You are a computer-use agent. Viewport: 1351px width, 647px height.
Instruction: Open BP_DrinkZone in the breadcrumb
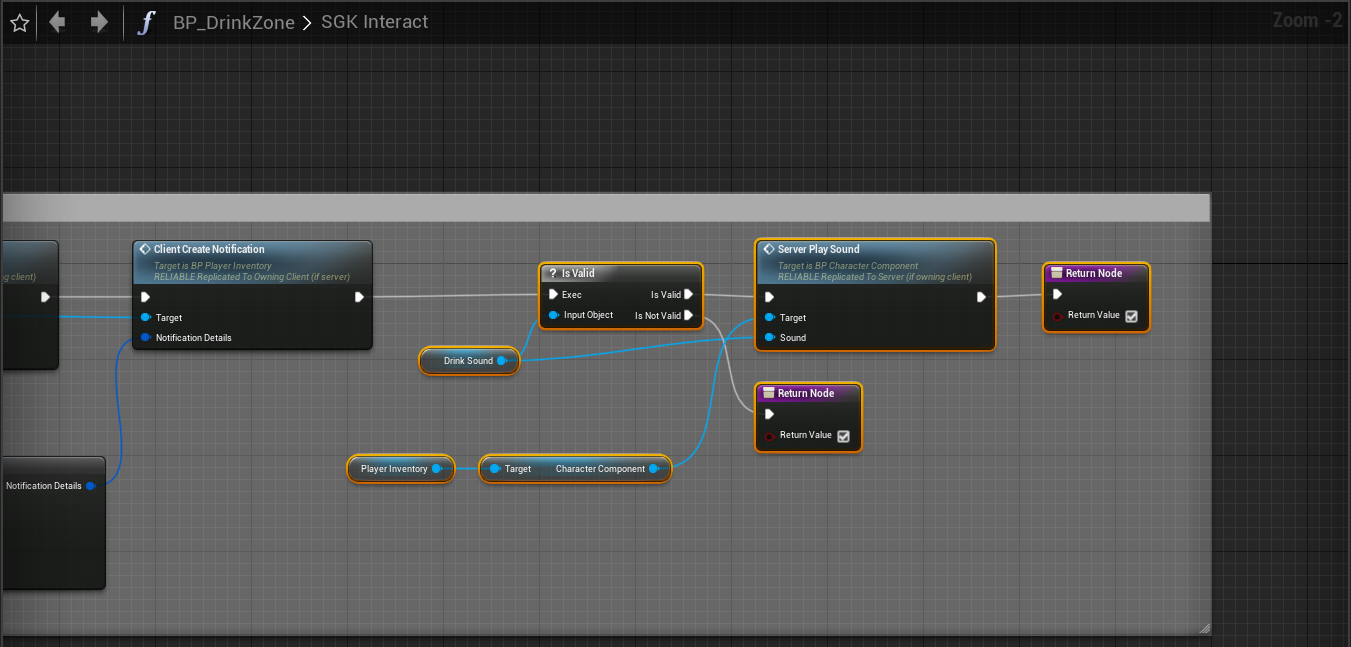(233, 22)
